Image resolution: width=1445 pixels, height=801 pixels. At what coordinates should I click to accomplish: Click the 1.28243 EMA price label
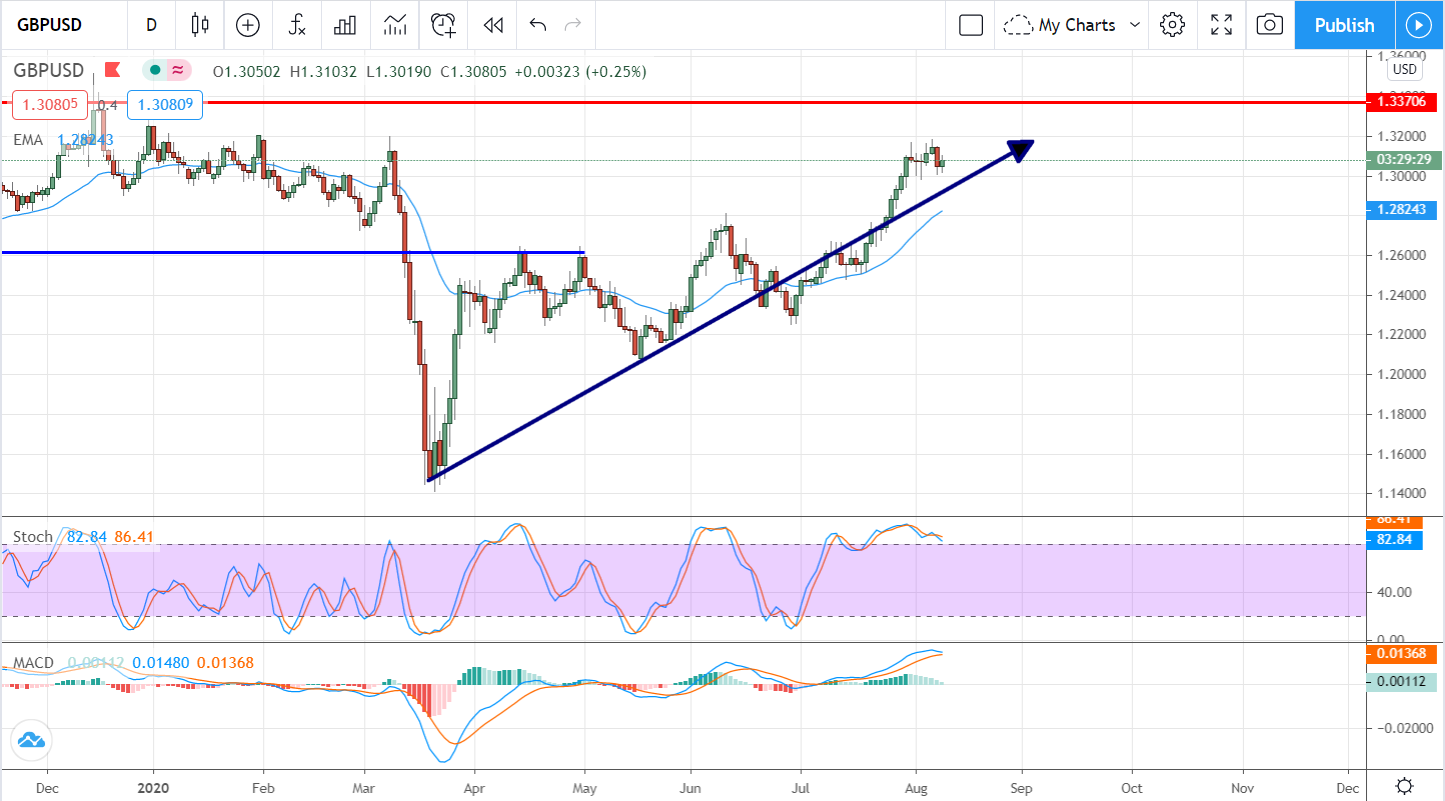coord(1401,209)
